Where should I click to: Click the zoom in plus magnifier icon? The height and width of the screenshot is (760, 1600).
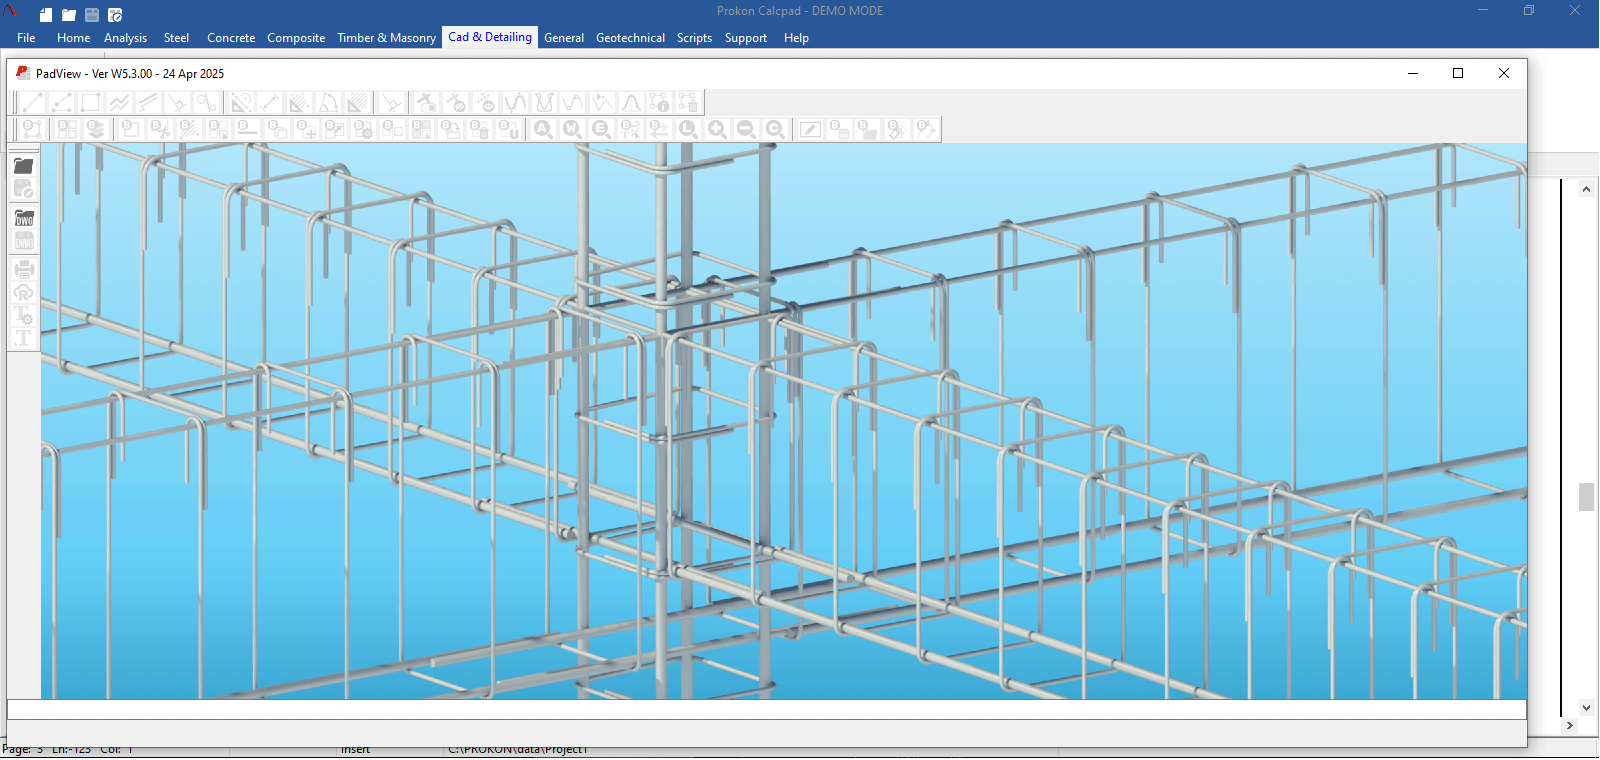pos(717,130)
